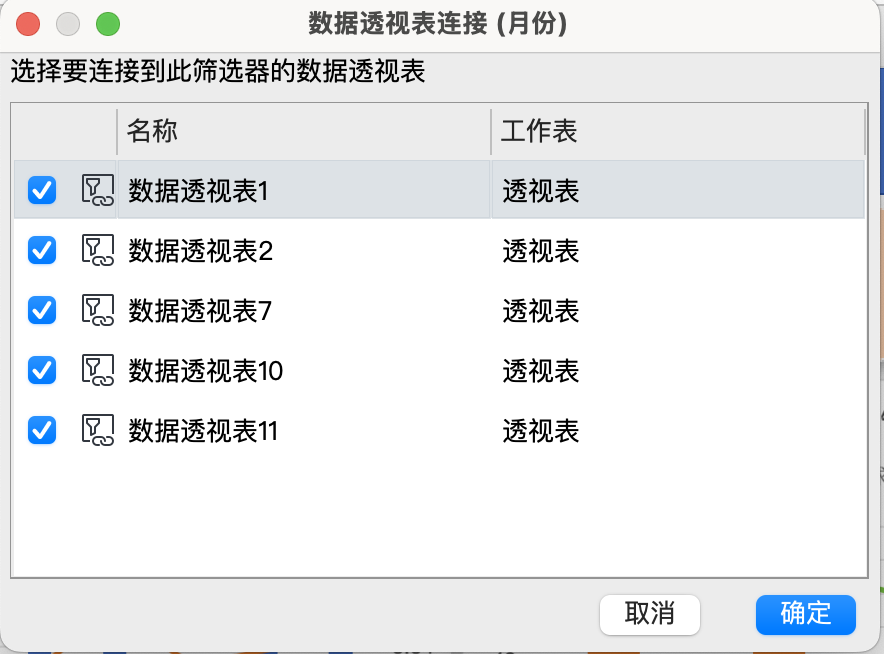The image size is (884, 654).
Task: Click the 名称 column header
Action: pos(150,130)
